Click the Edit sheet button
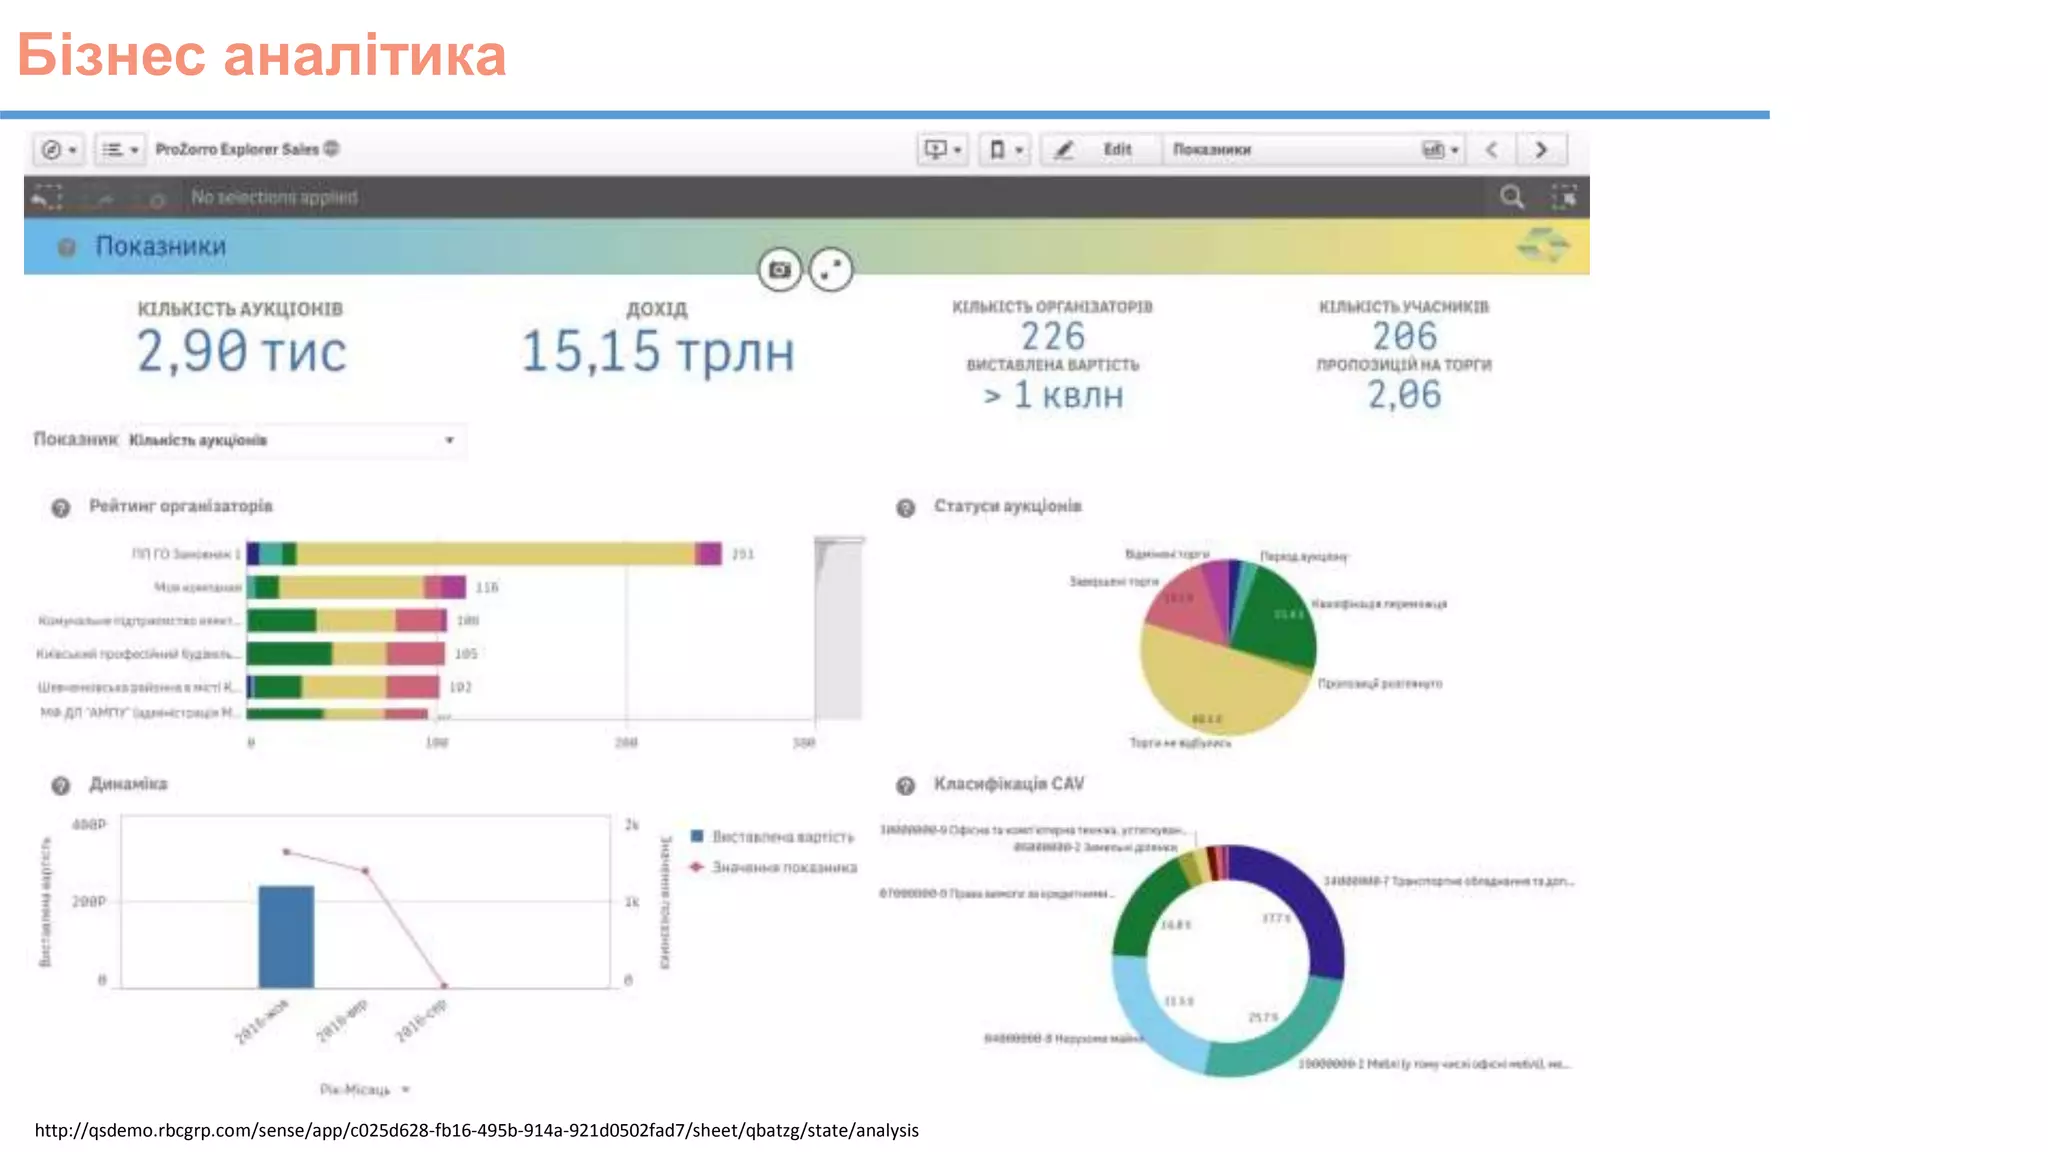The width and height of the screenshot is (2048, 1152). pos(1100,150)
